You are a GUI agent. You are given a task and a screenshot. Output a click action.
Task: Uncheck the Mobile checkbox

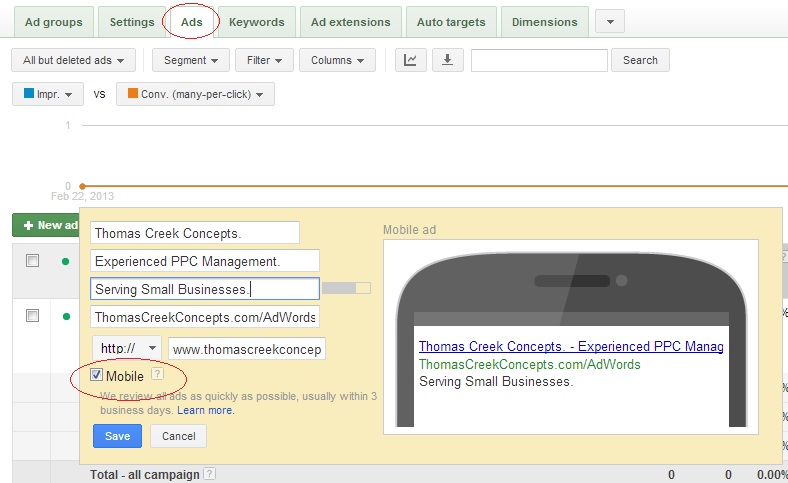(x=96, y=375)
